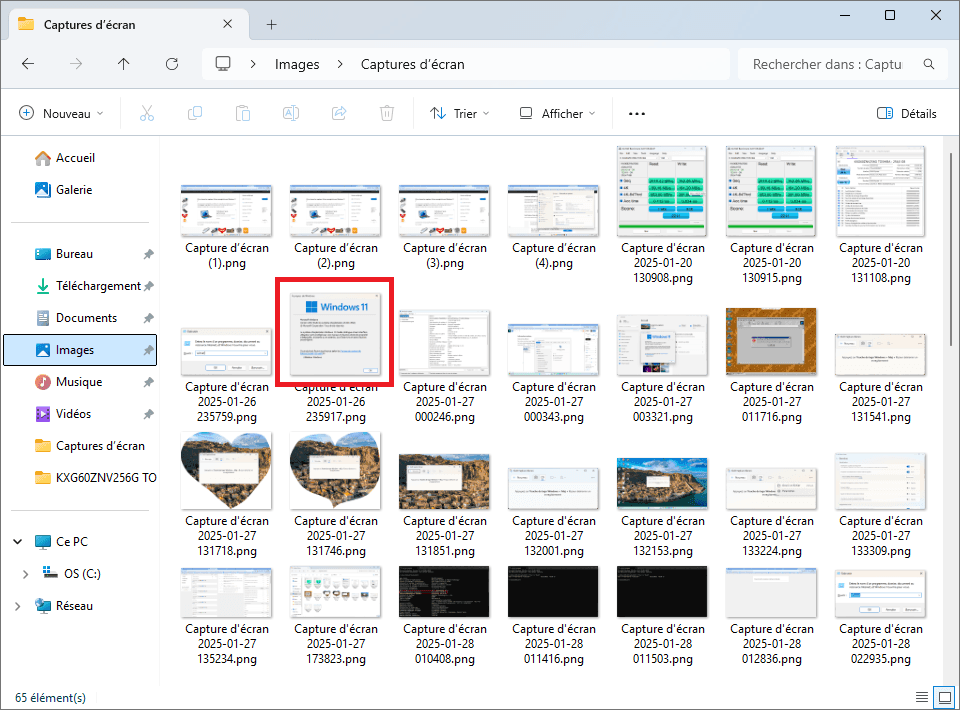The height and width of the screenshot is (710, 960).
Task: Click the Rename icon in toolbar
Action: point(291,113)
